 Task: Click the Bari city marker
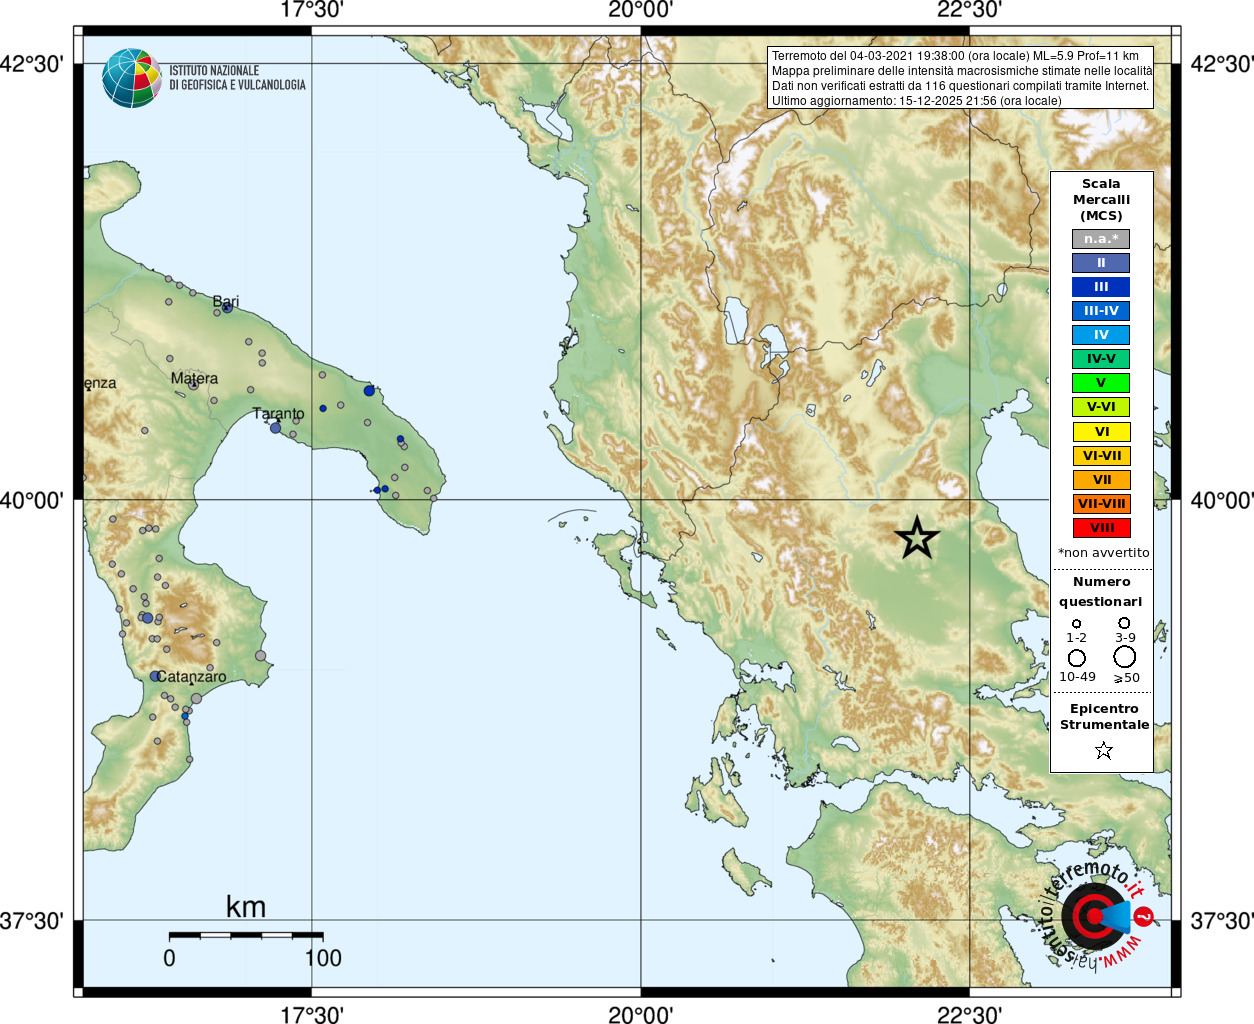[x=227, y=308]
